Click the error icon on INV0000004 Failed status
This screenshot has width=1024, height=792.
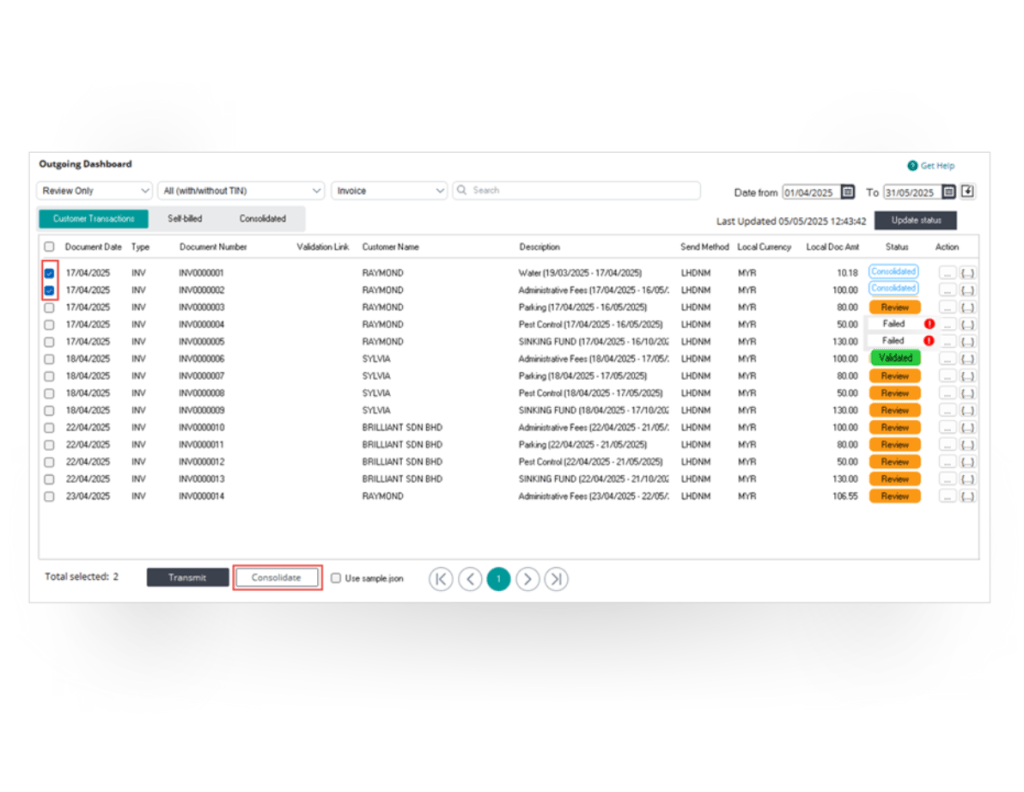tap(929, 324)
